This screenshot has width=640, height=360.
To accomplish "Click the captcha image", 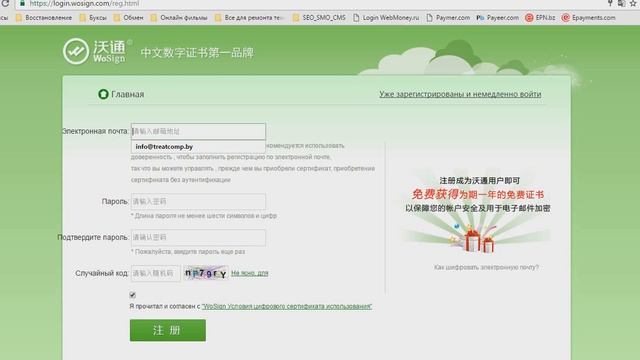I will [206, 273].
